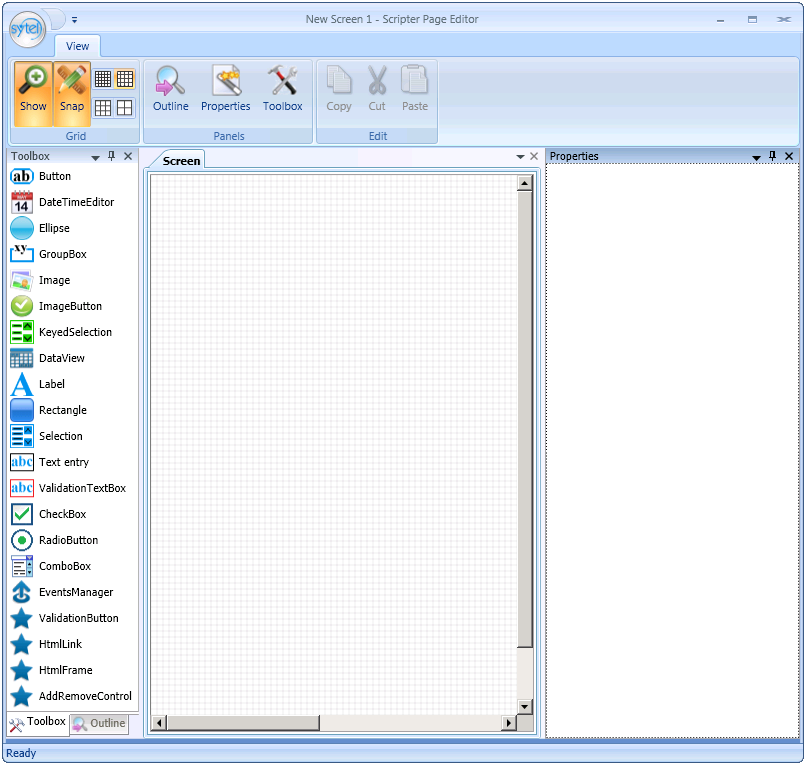Viewport: 806px width, 765px height.
Task: Select the coarsest four-cell grid icon
Action: tap(125, 108)
